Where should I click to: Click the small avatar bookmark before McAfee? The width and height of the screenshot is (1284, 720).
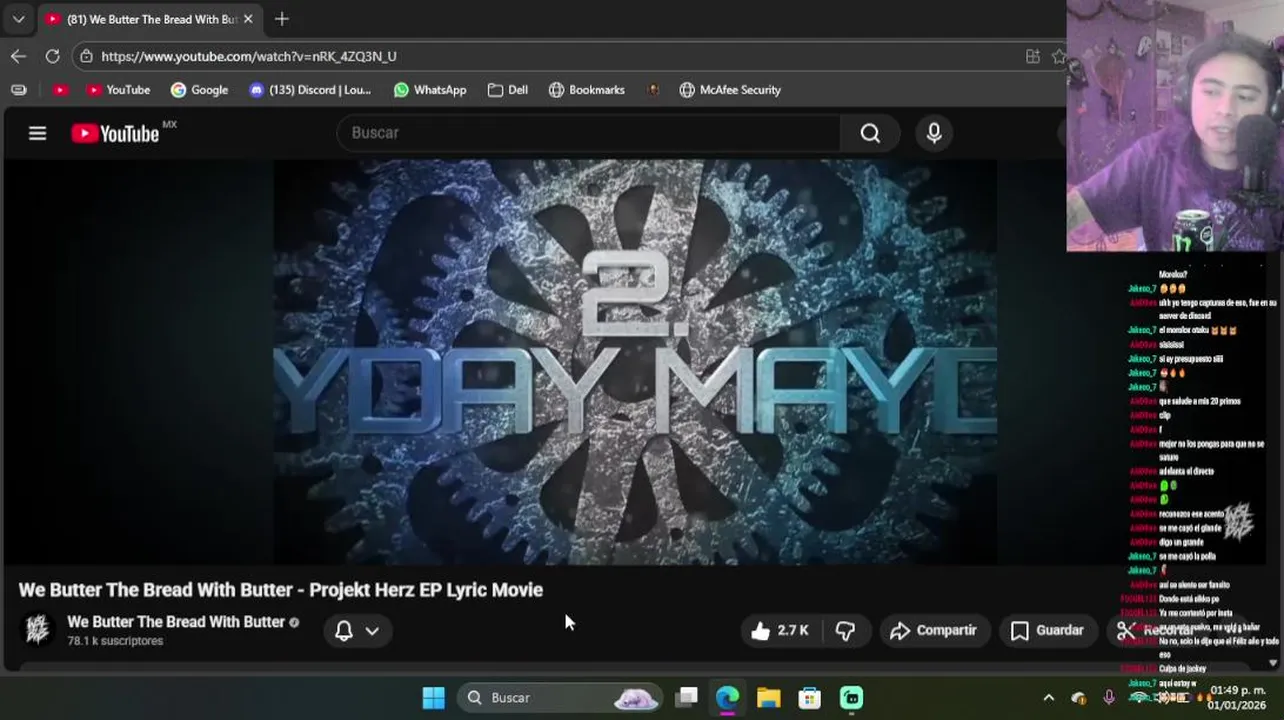click(x=653, y=90)
